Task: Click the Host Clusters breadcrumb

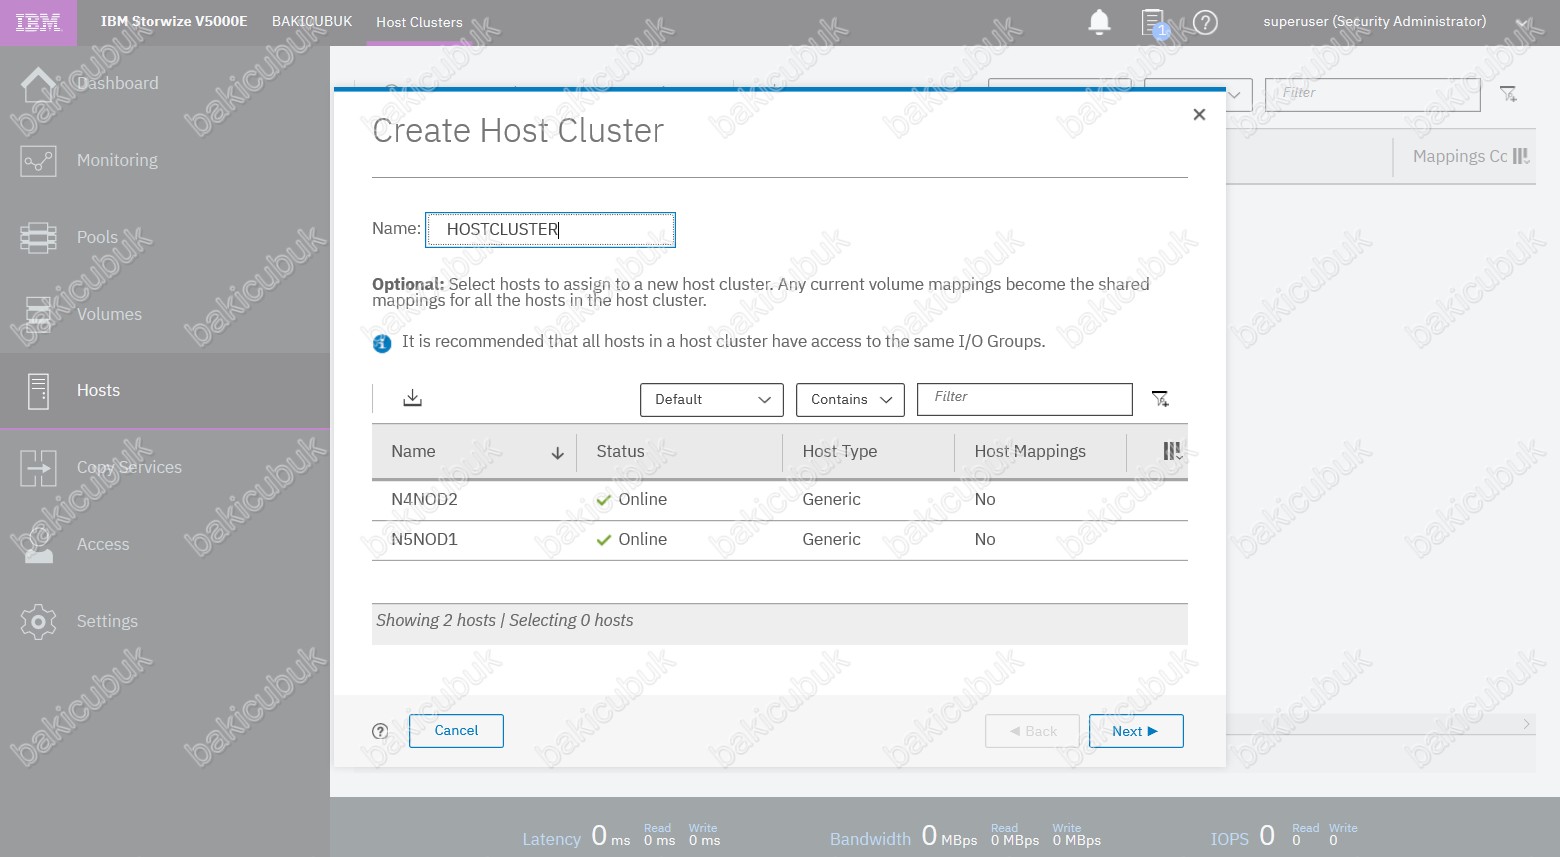Action: 419,22
